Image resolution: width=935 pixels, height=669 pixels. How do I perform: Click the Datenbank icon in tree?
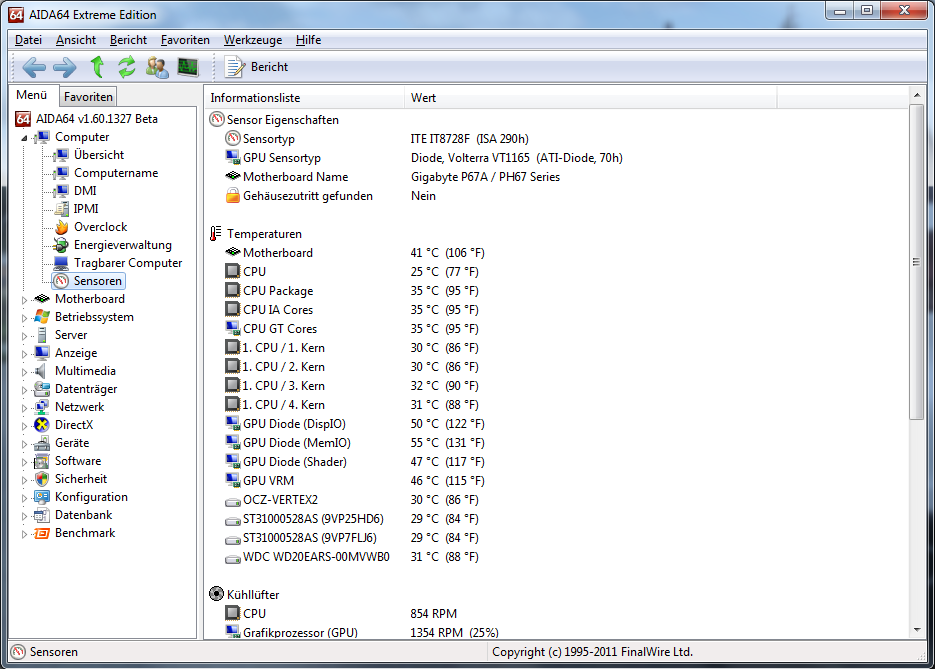pyautogui.click(x=42, y=515)
